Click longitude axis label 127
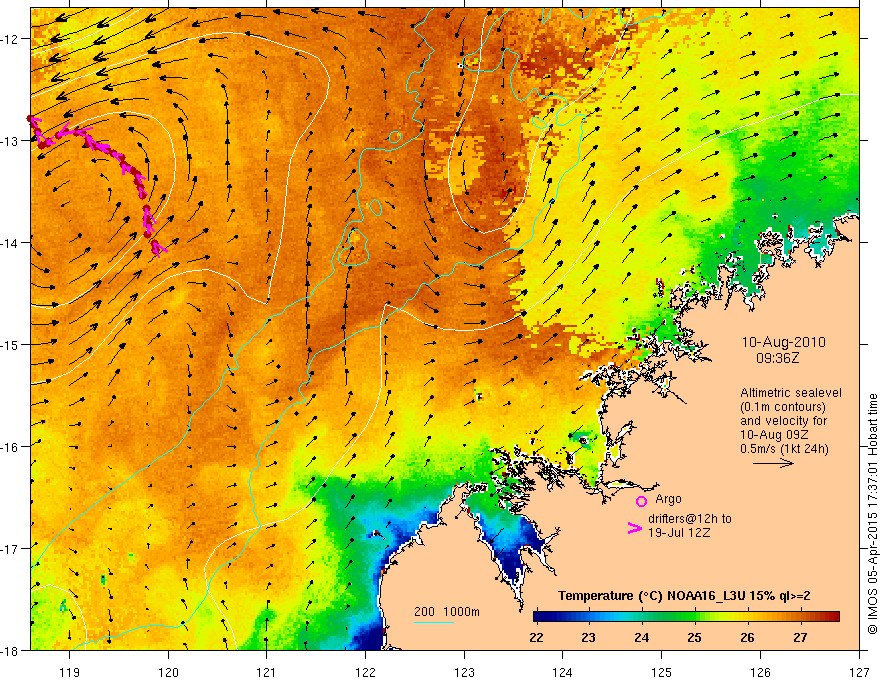 pyautogui.click(x=859, y=672)
